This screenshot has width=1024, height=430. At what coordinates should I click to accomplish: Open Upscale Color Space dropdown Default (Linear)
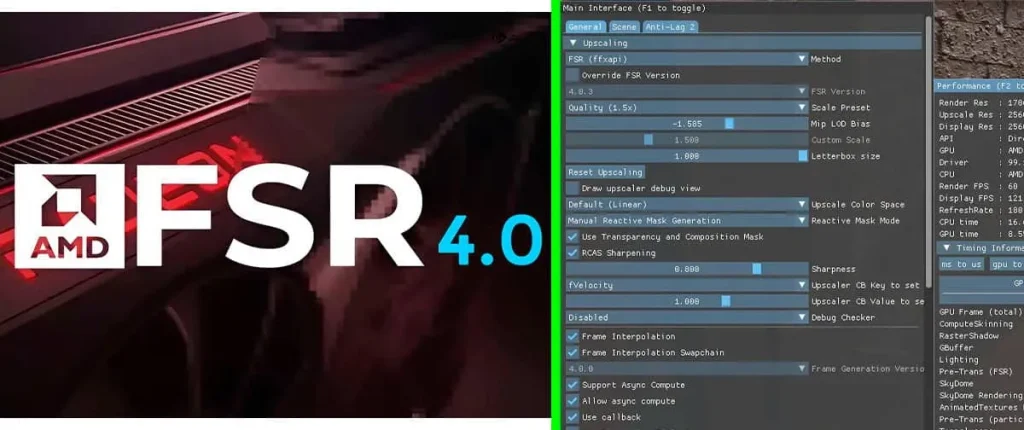[x=687, y=205]
